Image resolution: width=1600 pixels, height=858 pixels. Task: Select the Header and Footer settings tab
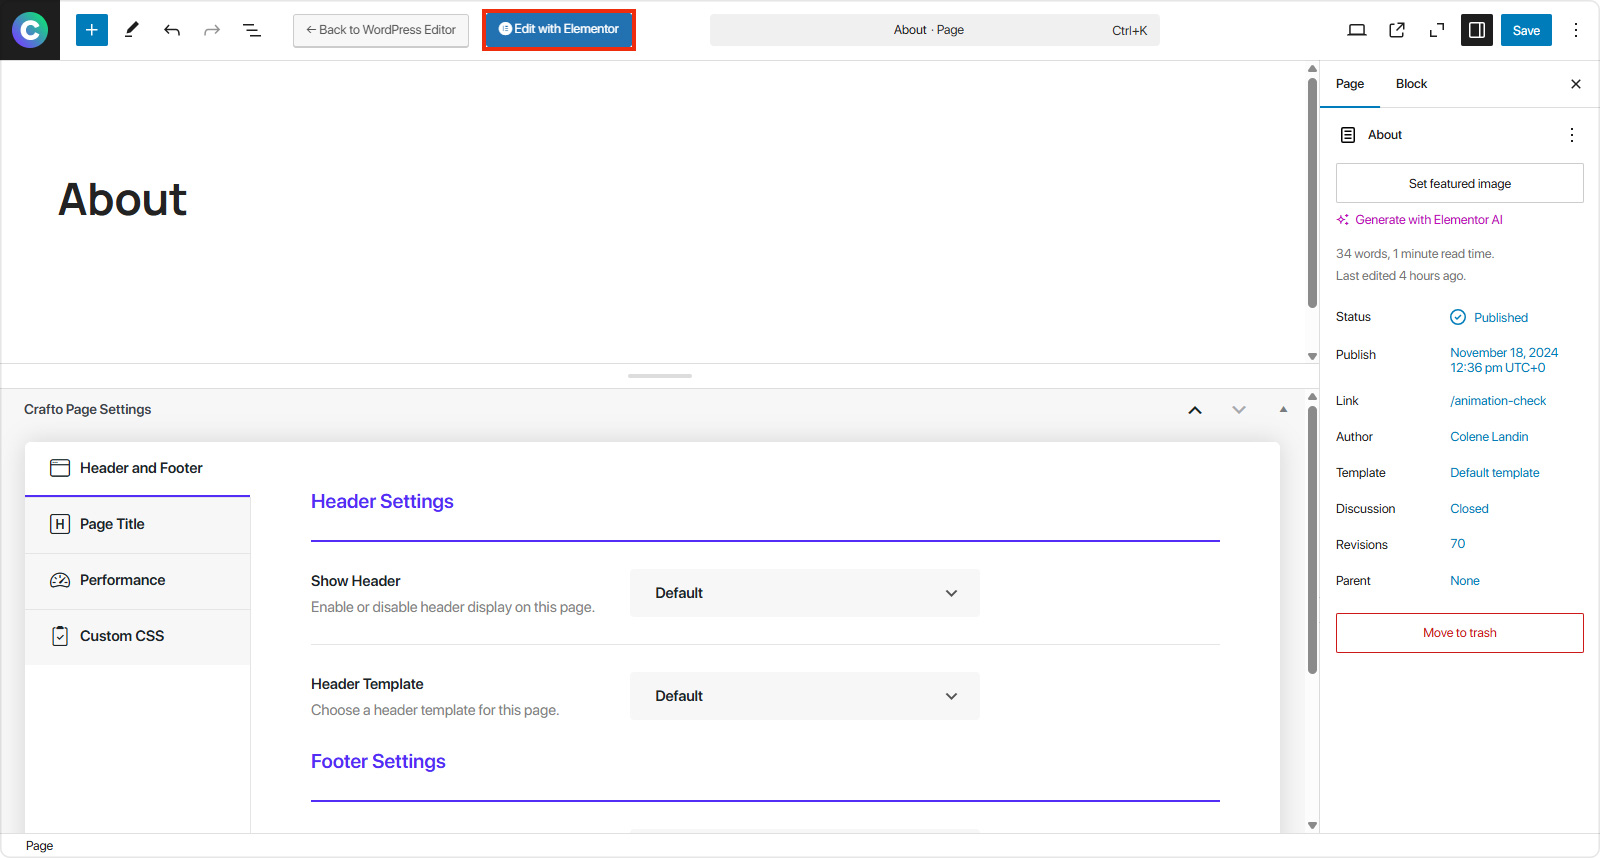[x=138, y=468]
